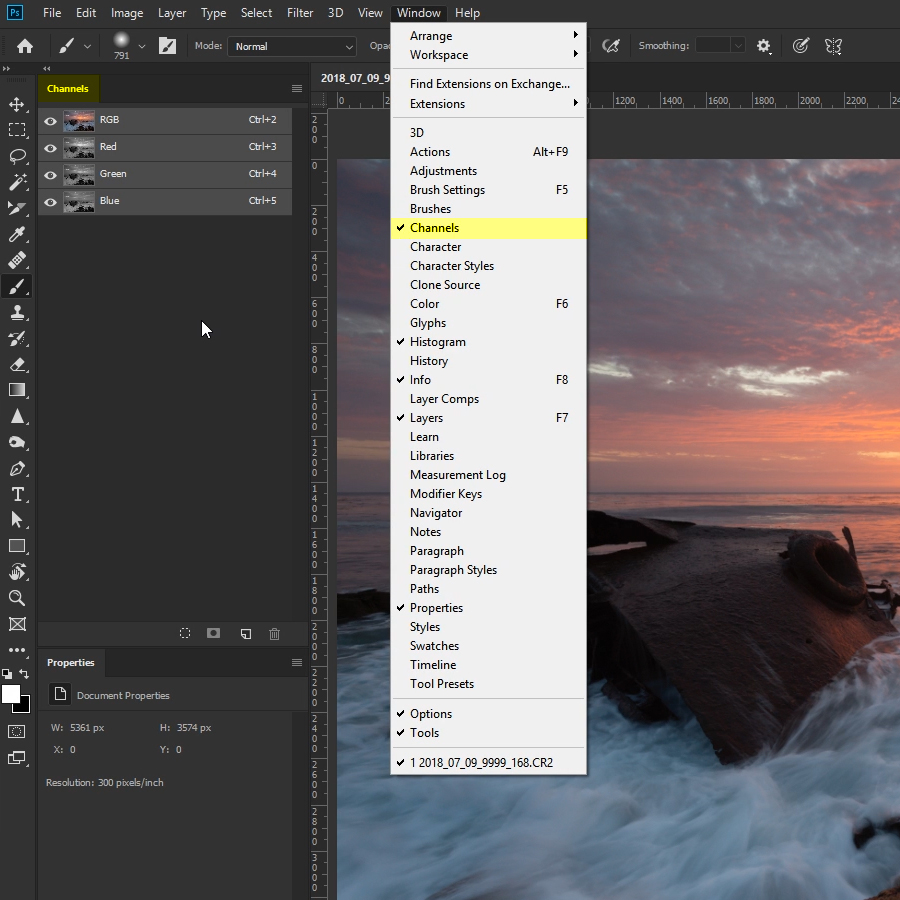Switch to the Channels tab
The image size is (900, 900).
(x=68, y=88)
